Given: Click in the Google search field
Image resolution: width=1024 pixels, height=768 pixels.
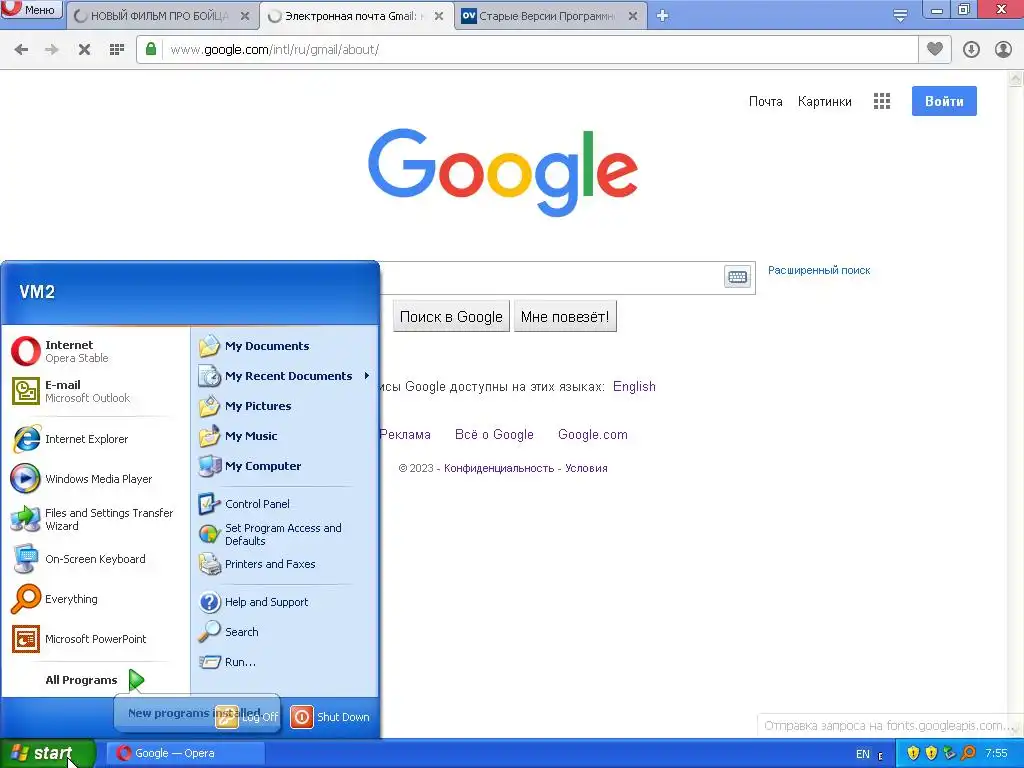Looking at the screenshot, I should tap(552, 278).
